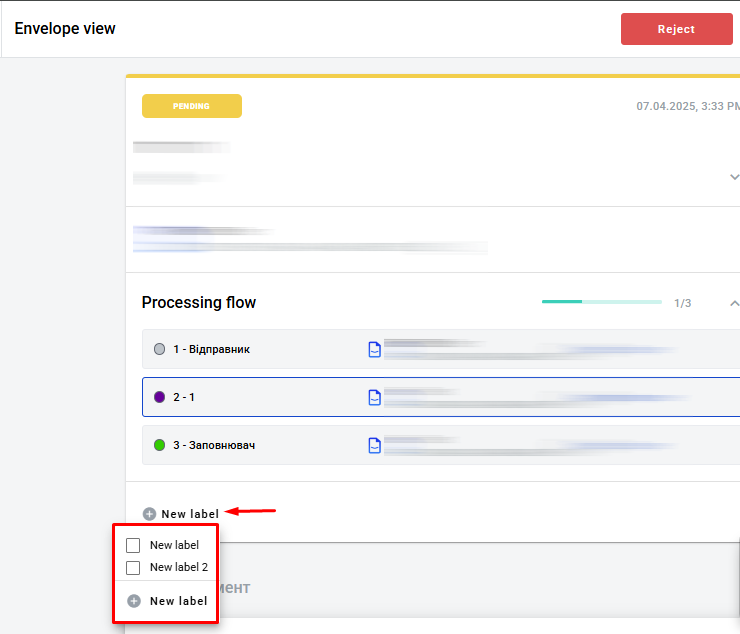Click the PENDING status badge
Image resolution: width=740 pixels, height=634 pixels.
[x=191, y=106]
